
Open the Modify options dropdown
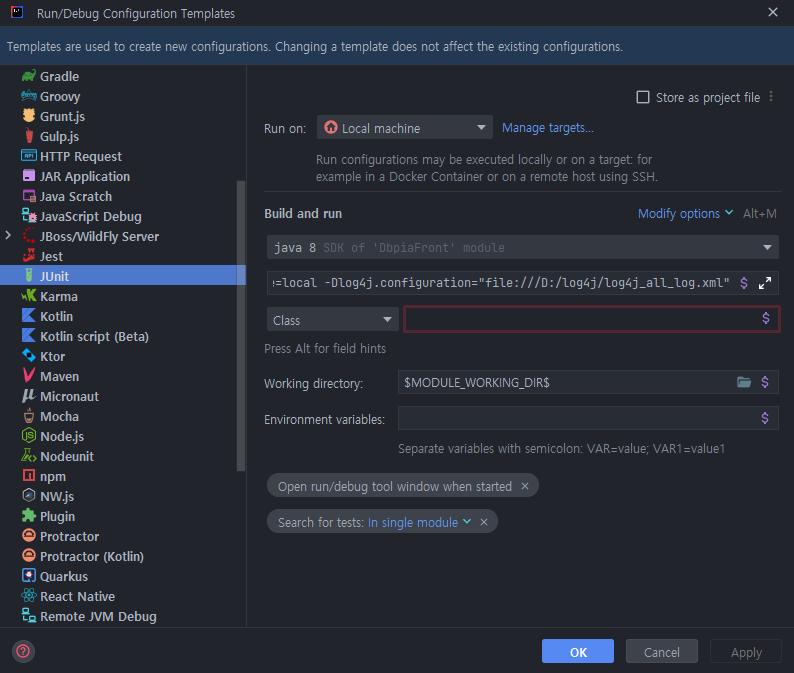pyautogui.click(x=685, y=214)
